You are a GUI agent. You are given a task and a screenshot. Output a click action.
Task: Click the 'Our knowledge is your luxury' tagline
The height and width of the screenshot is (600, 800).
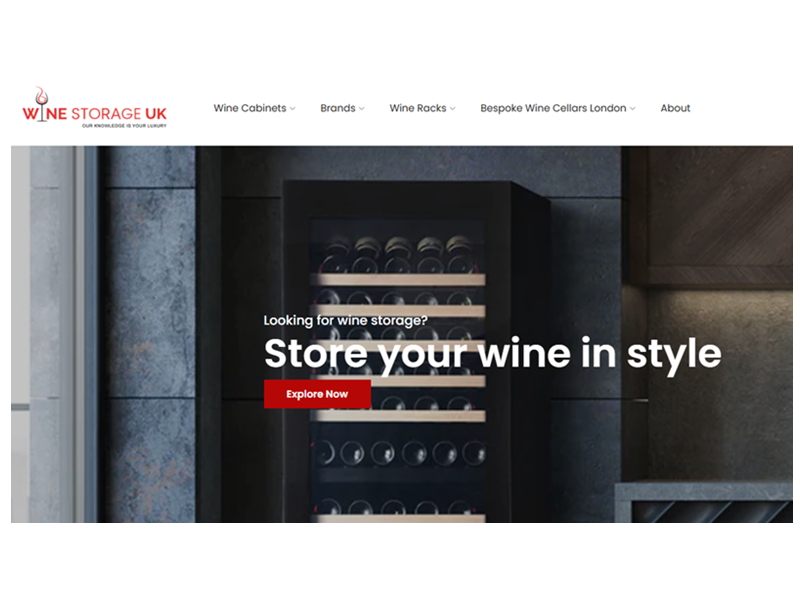click(x=124, y=126)
